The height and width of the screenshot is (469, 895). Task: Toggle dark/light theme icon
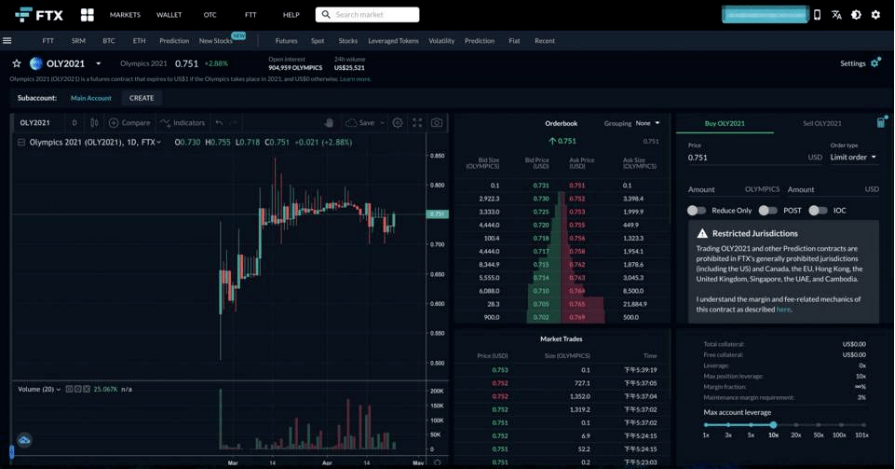856,15
